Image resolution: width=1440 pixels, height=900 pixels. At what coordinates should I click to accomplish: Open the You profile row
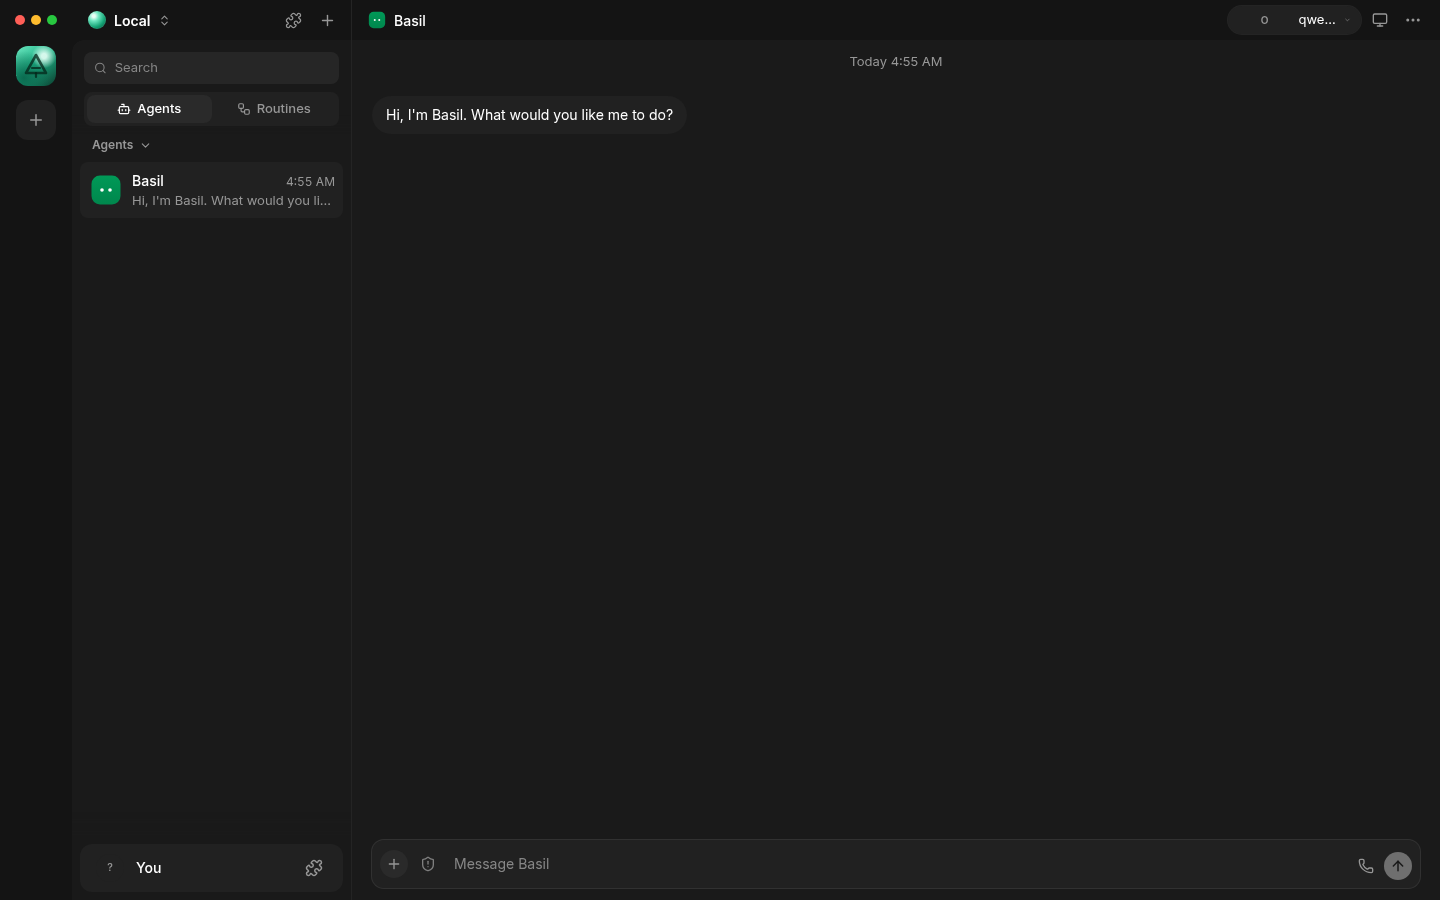point(211,868)
